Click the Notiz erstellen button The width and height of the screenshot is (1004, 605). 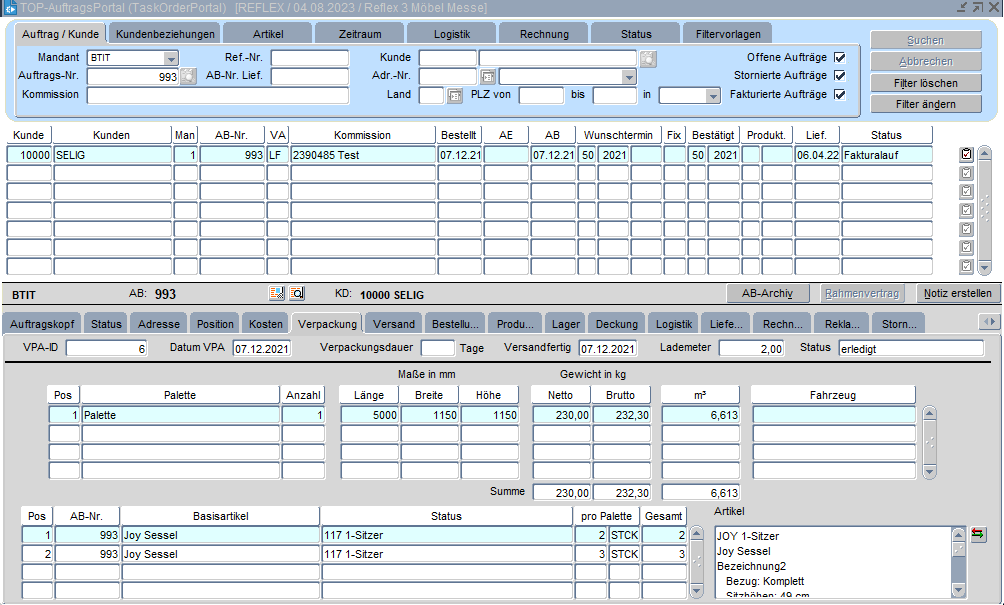coord(957,293)
